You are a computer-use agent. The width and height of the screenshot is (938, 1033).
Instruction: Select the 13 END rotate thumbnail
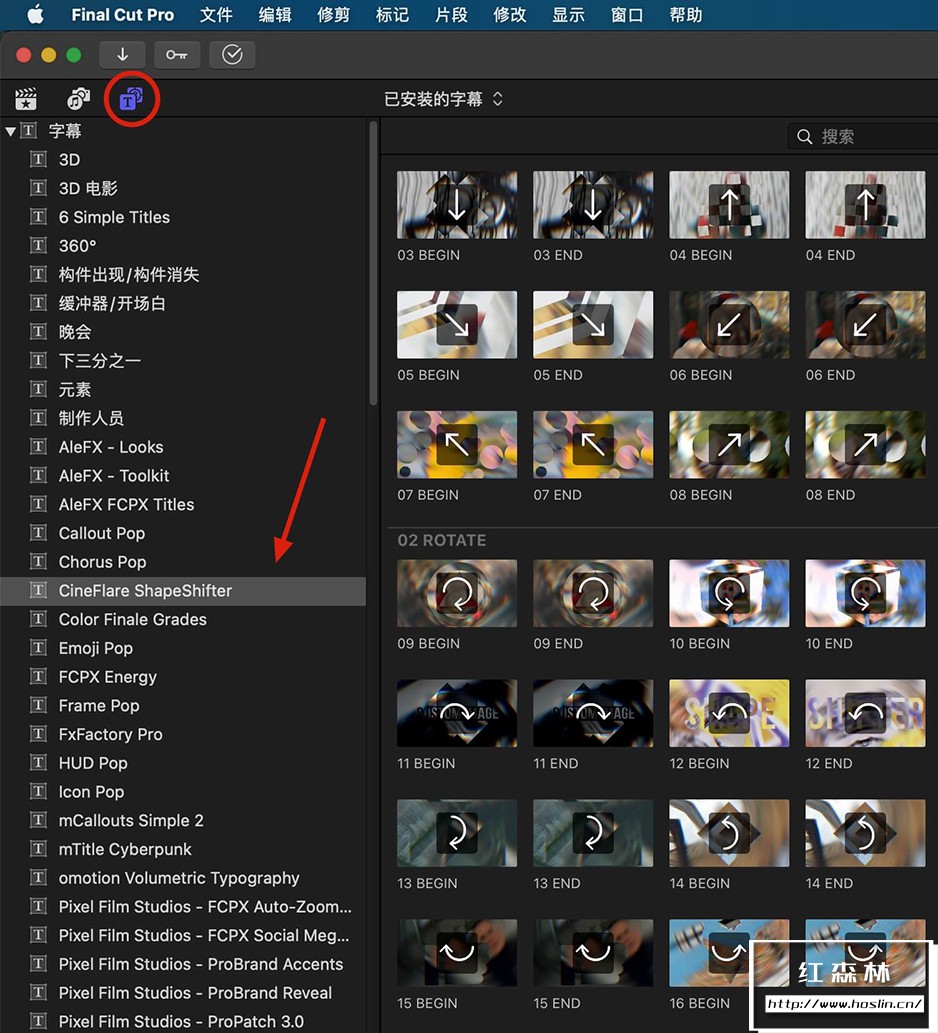[593, 833]
